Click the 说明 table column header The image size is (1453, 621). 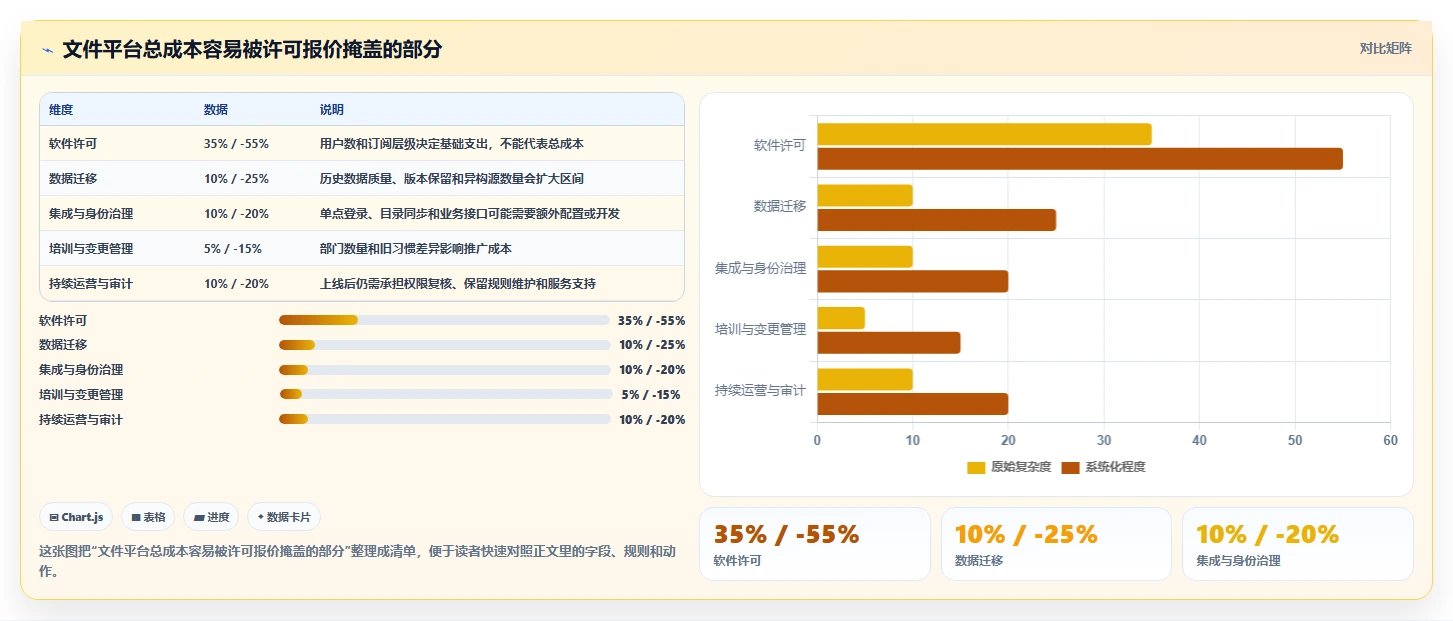(332, 110)
